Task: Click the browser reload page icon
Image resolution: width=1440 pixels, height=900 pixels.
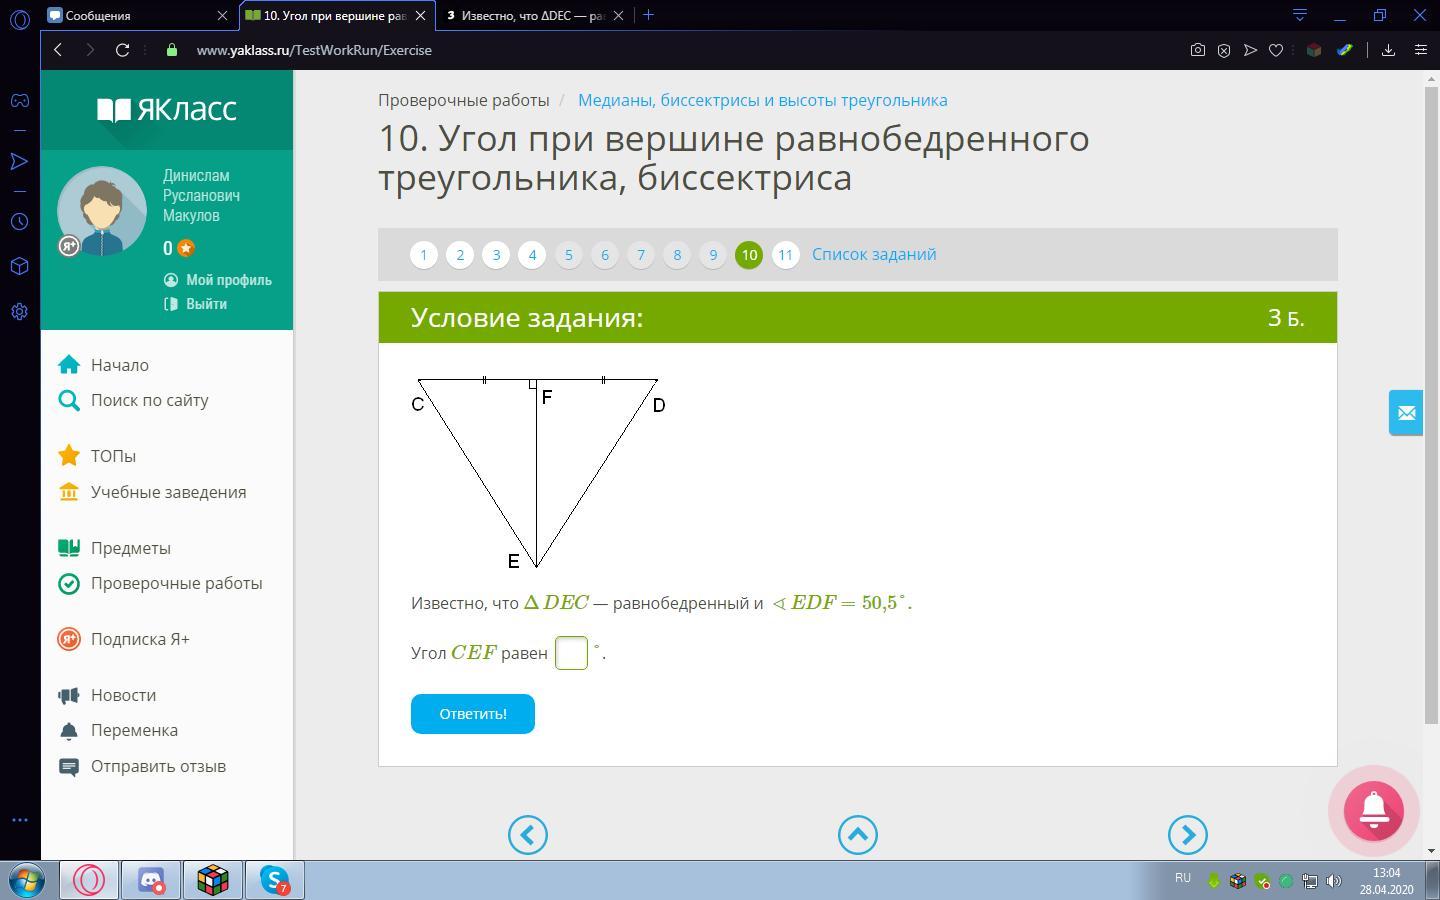Action: (x=123, y=50)
